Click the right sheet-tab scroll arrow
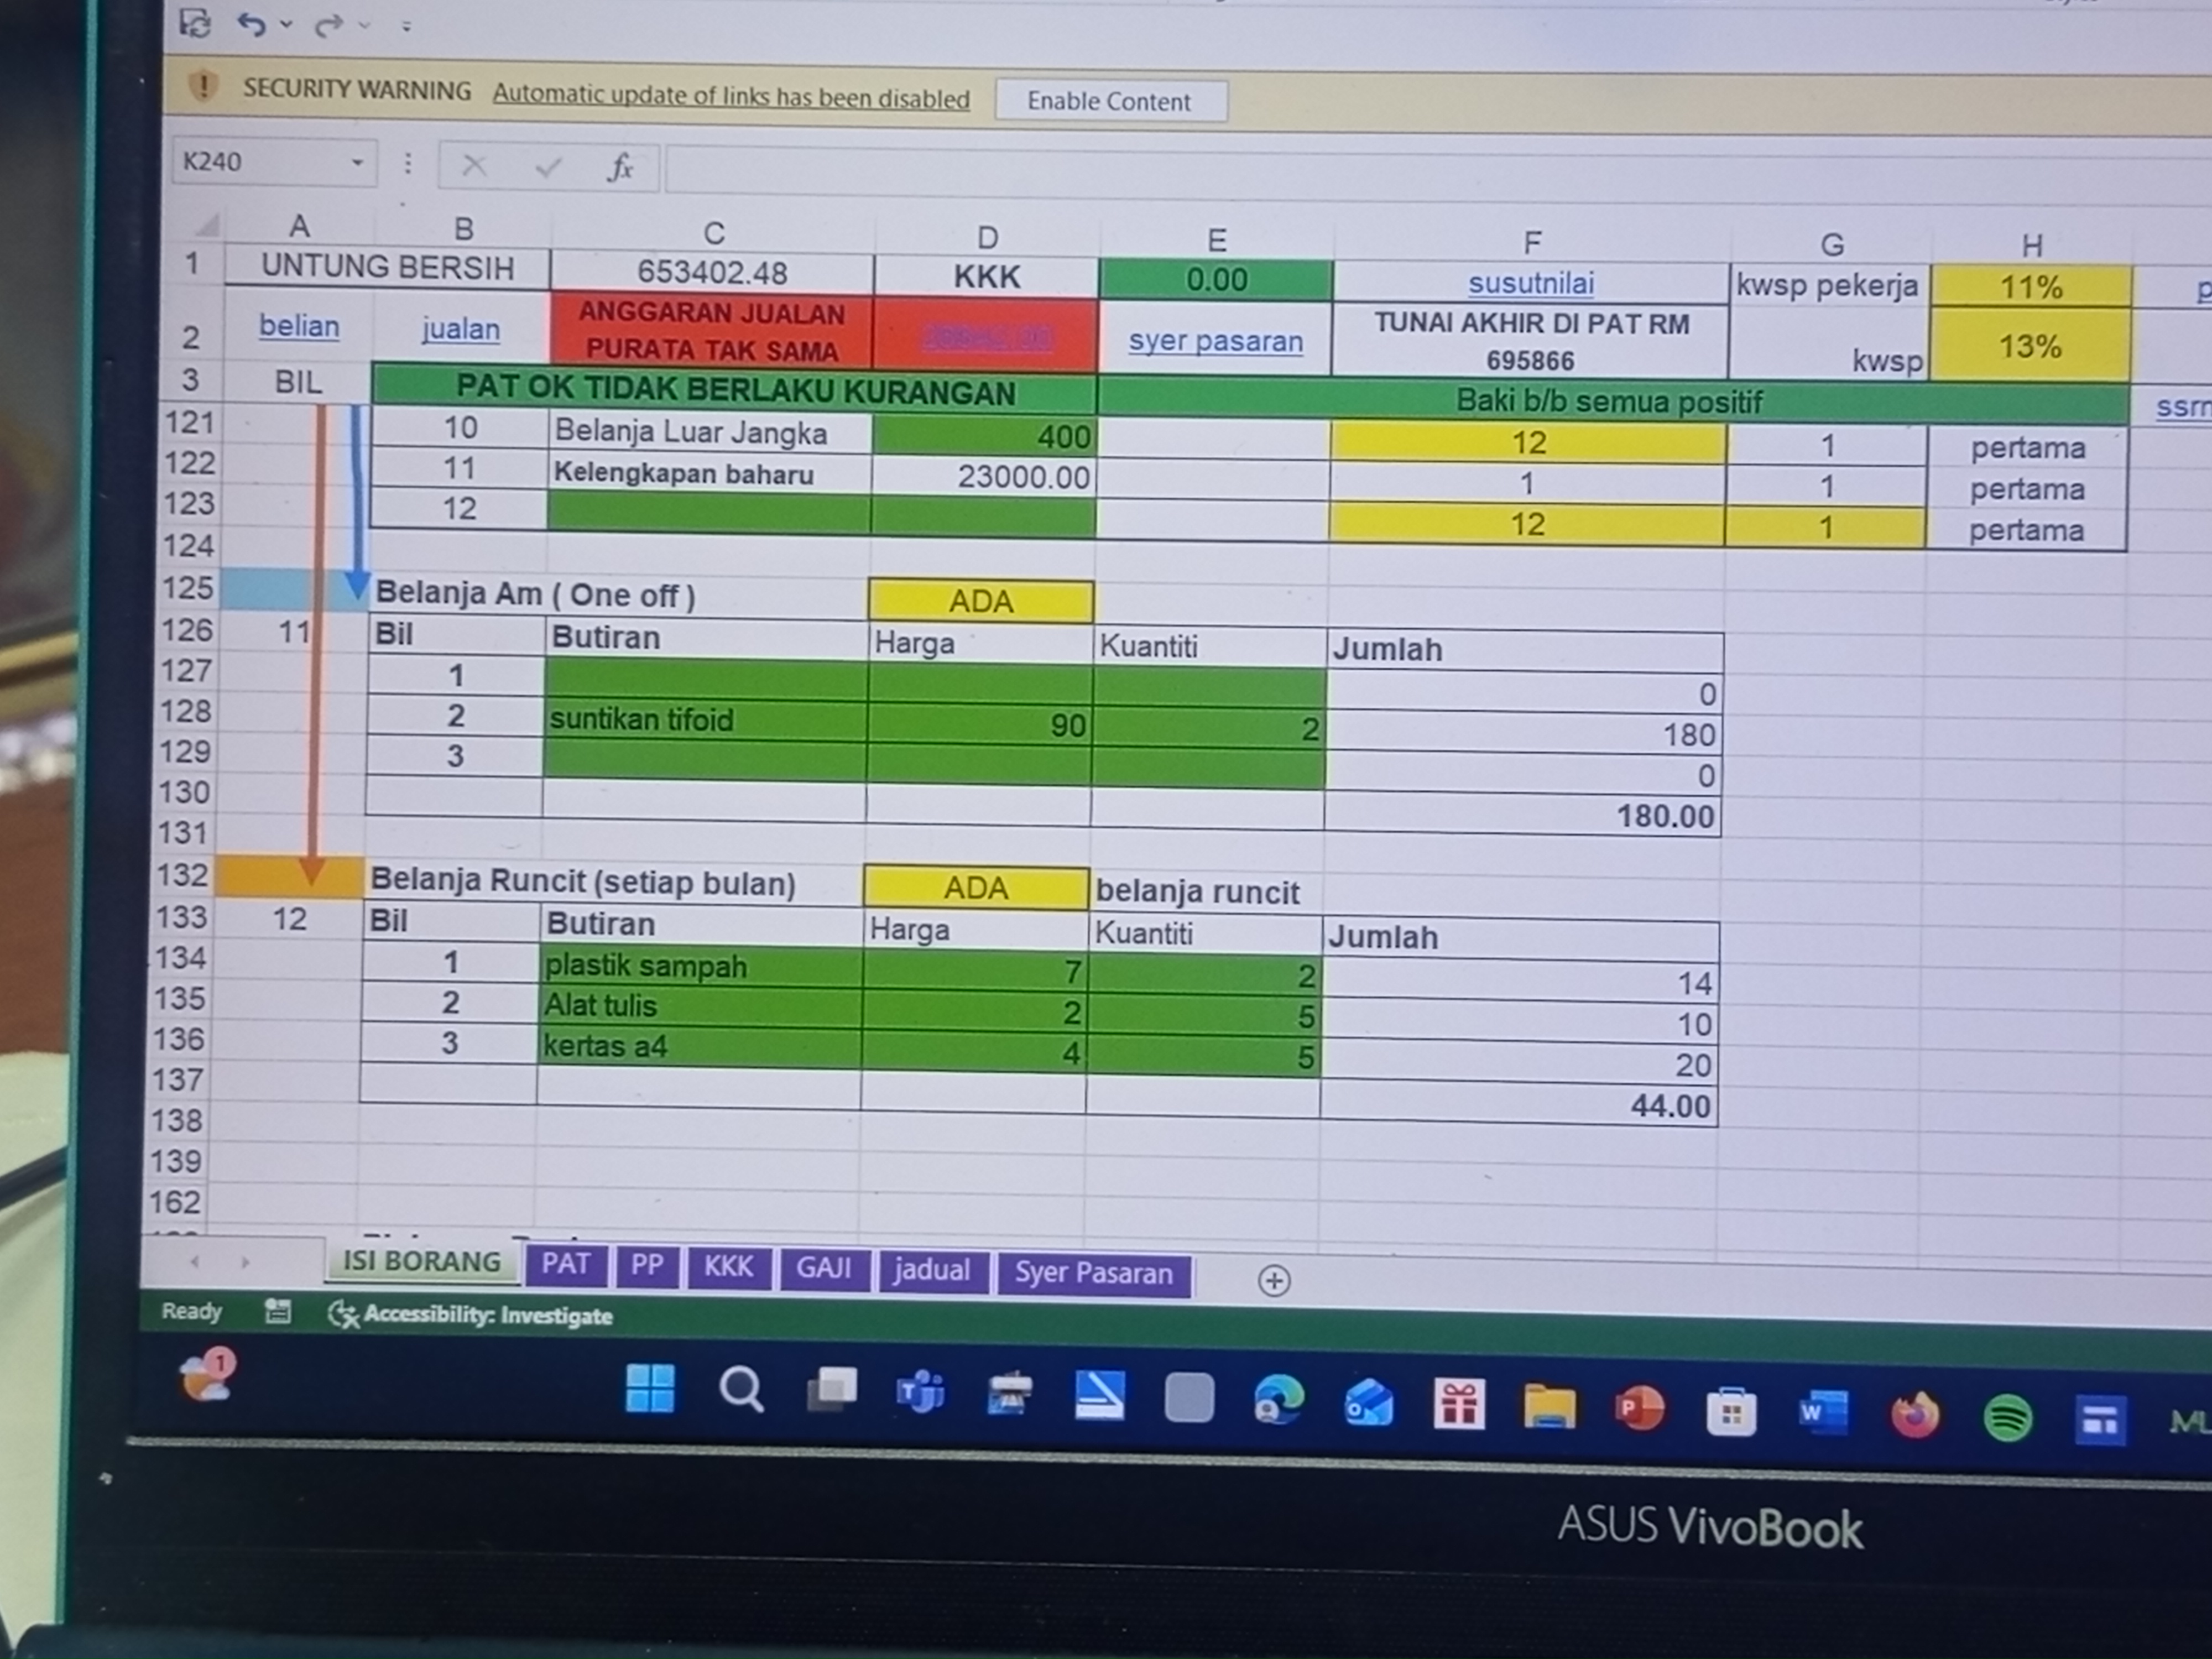This screenshot has width=2212, height=1659. pos(245,1263)
